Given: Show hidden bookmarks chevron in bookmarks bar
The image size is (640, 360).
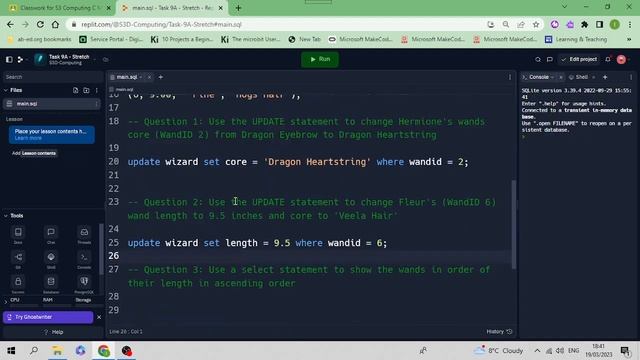Looking at the screenshot, I should click(x=629, y=40).
